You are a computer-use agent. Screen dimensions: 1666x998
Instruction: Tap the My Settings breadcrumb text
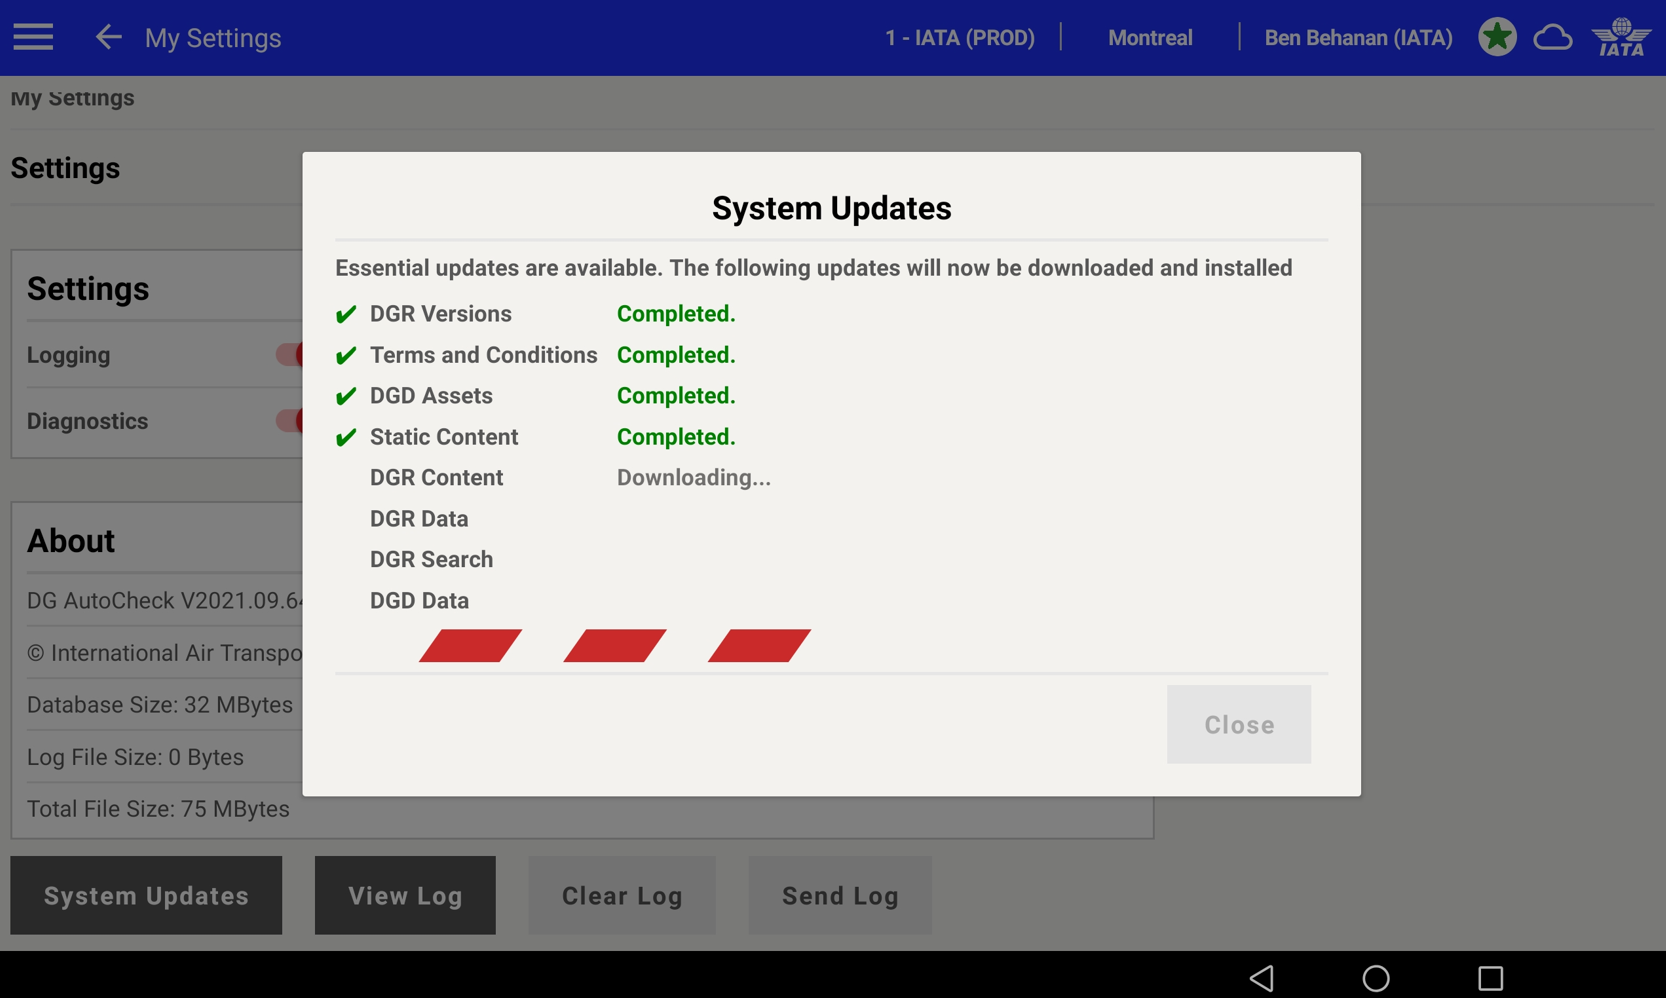[x=72, y=98]
